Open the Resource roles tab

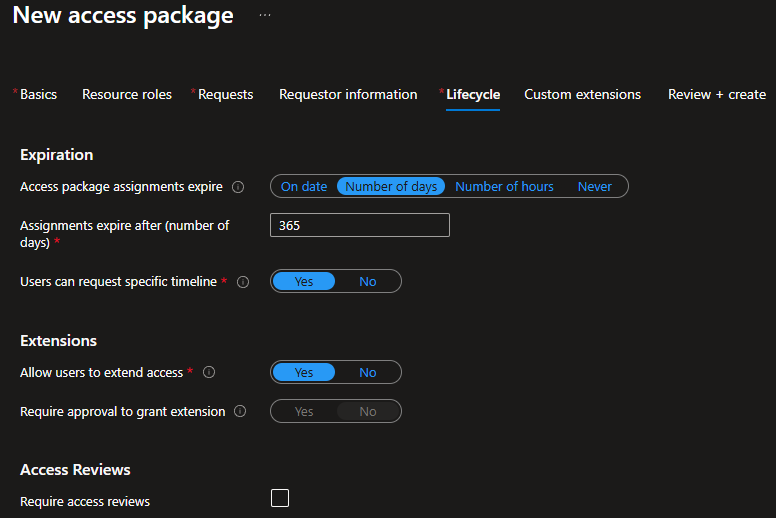pos(127,94)
